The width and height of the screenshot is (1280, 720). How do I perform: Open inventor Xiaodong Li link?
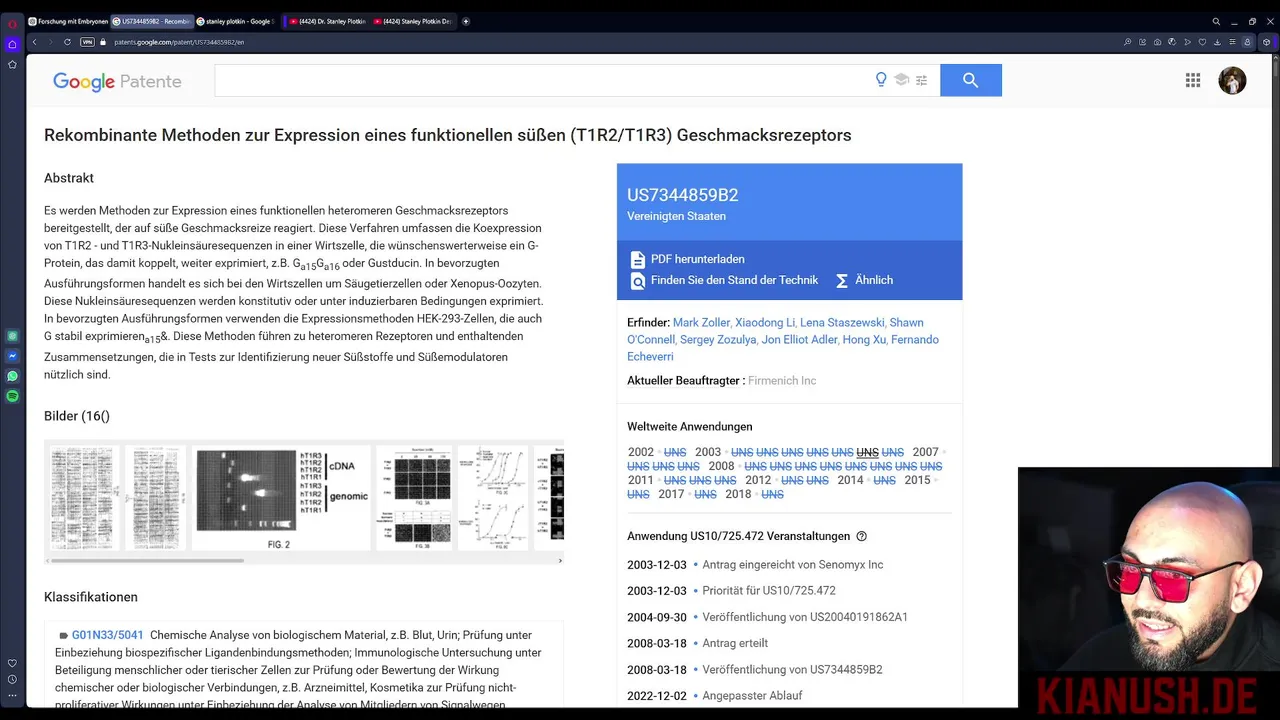pyautogui.click(x=764, y=323)
